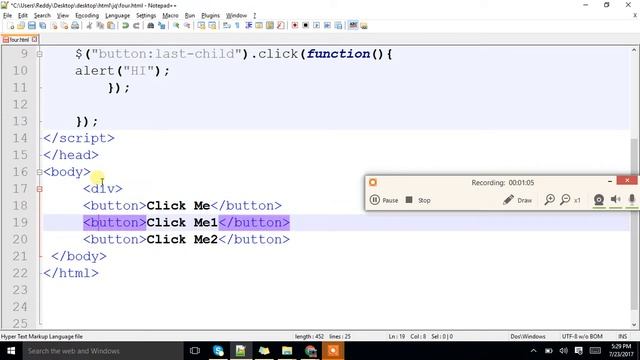This screenshot has width=640, height=360.
Task: Open the Document Map toolbar icon
Action: 270,26
